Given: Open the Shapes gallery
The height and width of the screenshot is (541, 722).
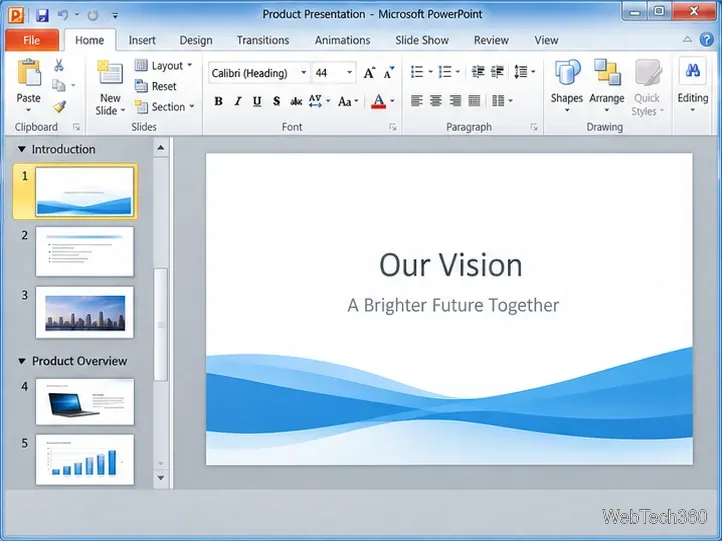Looking at the screenshot, I should (x=567, y=86).
